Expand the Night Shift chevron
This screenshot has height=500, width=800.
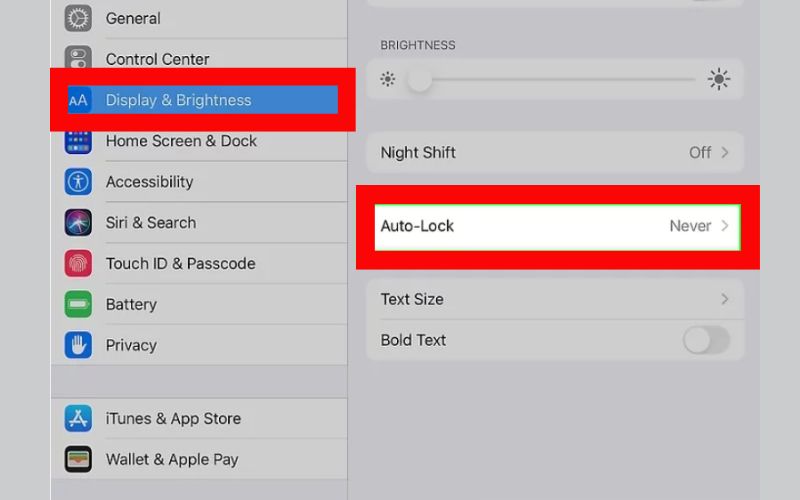click(724, 153)
